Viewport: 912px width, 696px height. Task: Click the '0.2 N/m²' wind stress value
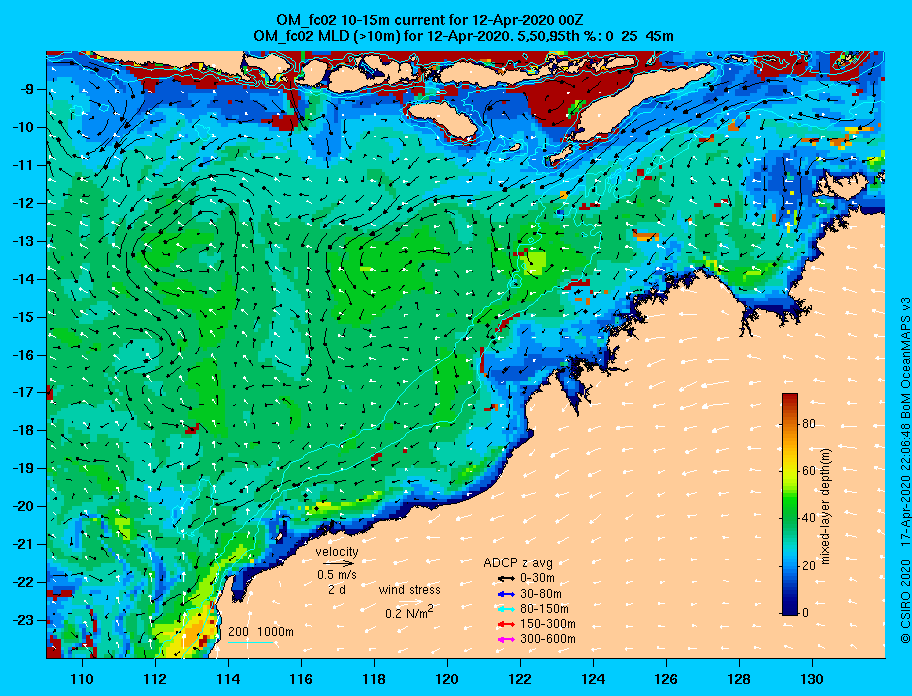[409, 612]
